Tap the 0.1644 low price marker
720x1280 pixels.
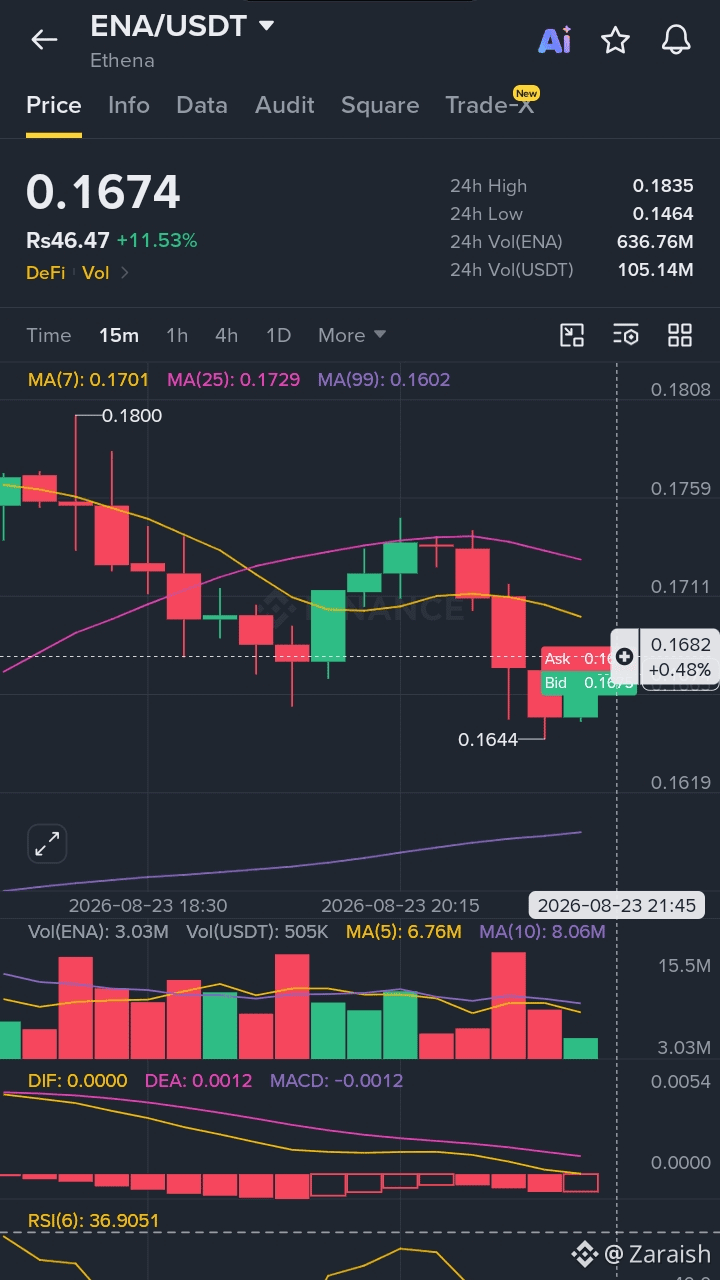coord(488,740)
